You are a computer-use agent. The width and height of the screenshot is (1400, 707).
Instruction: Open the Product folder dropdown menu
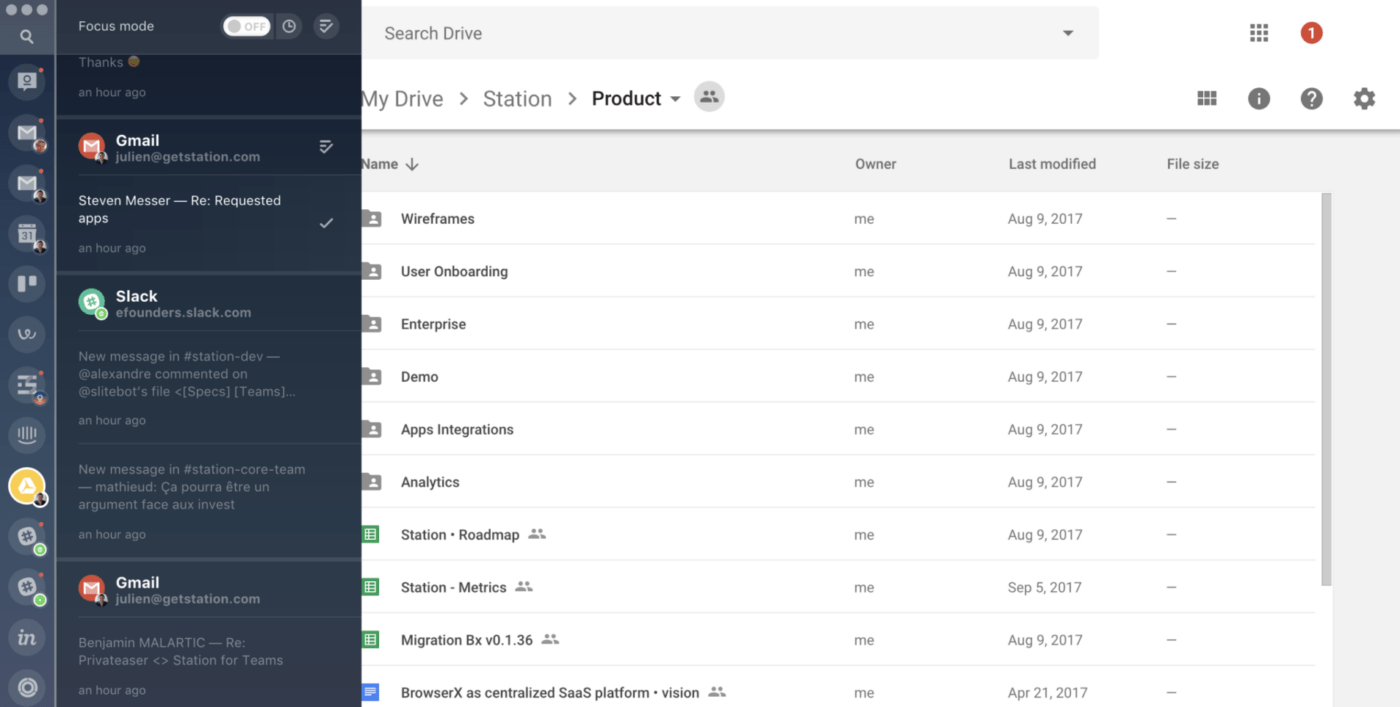(675, 99)
